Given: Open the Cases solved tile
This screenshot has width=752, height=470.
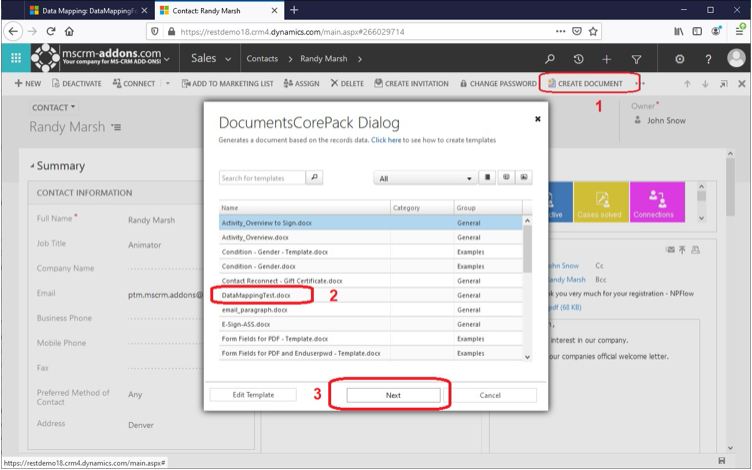Looking at the screenshot, I should (x=601, y=202).
